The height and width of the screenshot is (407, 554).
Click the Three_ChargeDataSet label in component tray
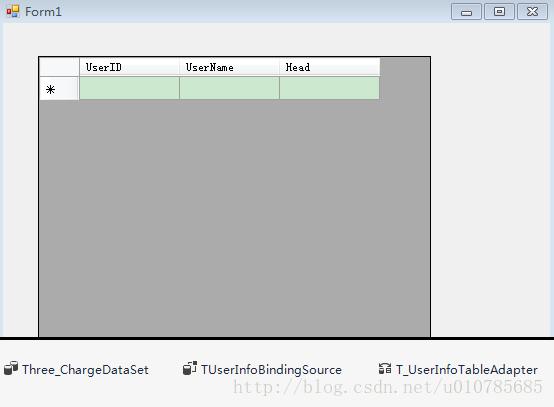click(85, 370)
